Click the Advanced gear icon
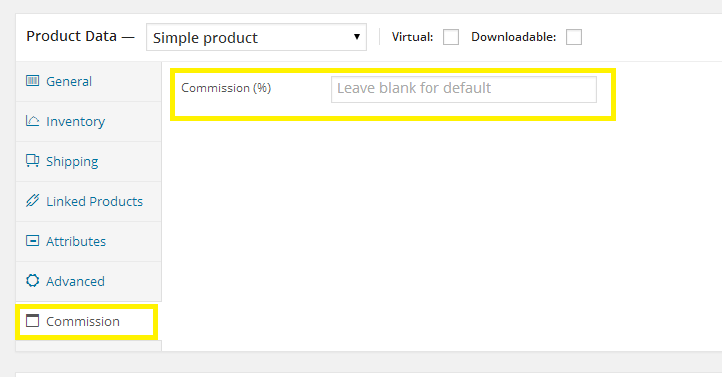 click(32, 280)
